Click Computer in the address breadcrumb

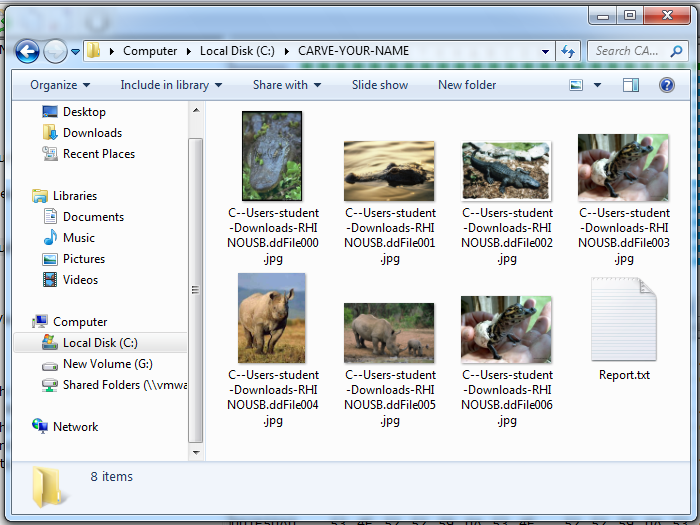click(x=150, y=51)
